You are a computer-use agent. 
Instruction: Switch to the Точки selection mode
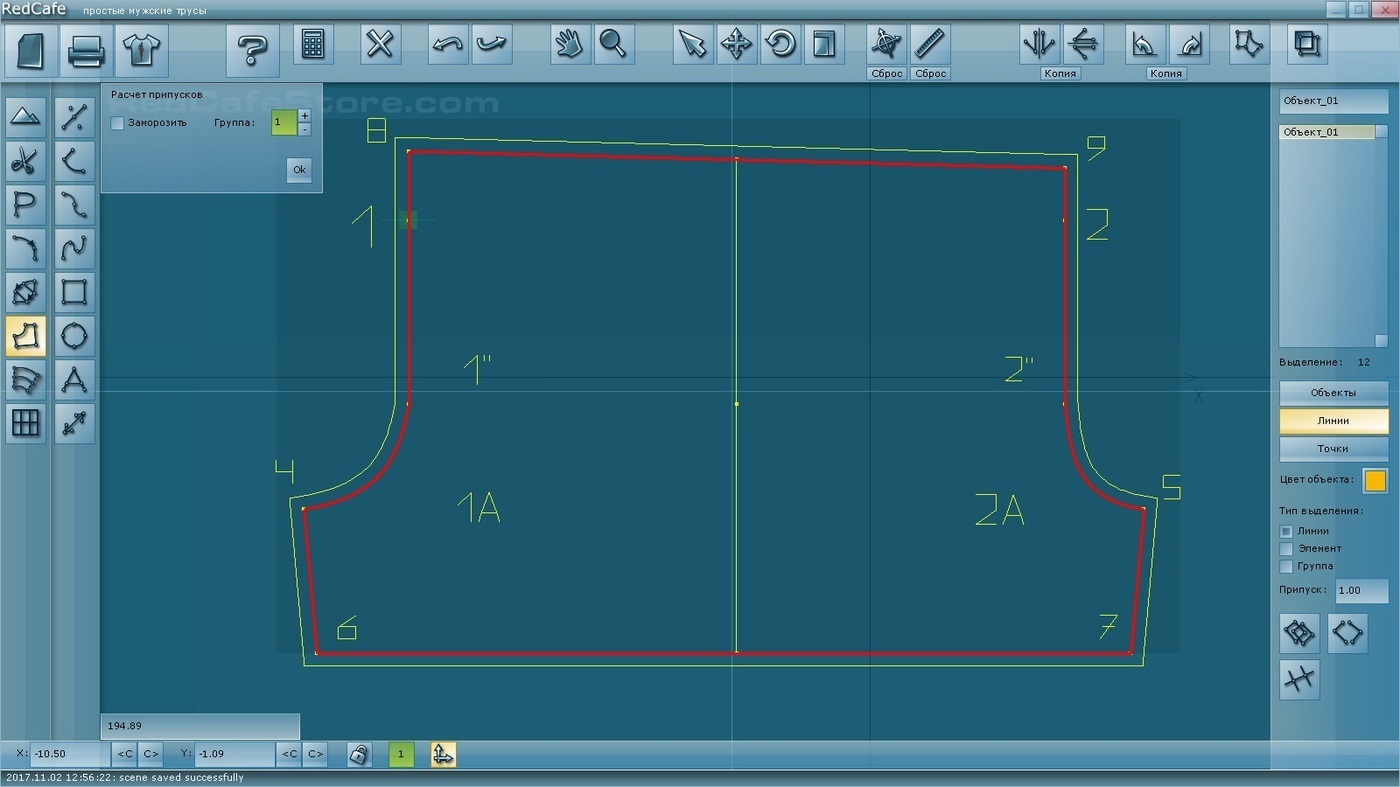(x=1333, y=448)
